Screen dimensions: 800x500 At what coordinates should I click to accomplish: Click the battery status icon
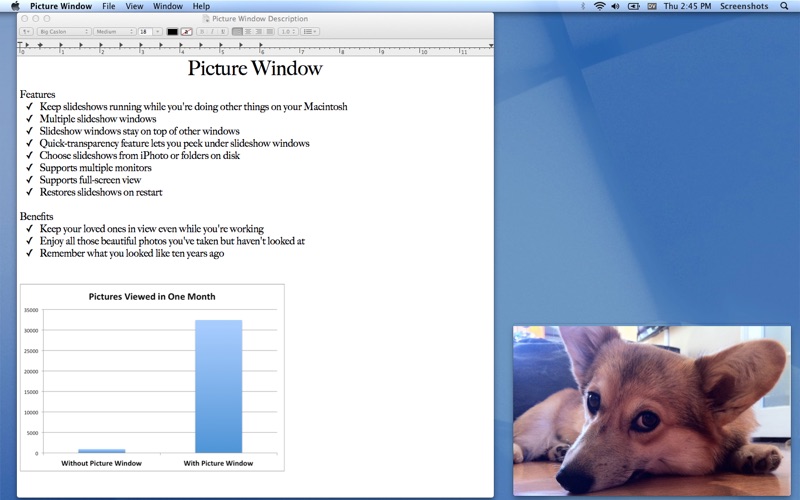click(x=633, y=6)
